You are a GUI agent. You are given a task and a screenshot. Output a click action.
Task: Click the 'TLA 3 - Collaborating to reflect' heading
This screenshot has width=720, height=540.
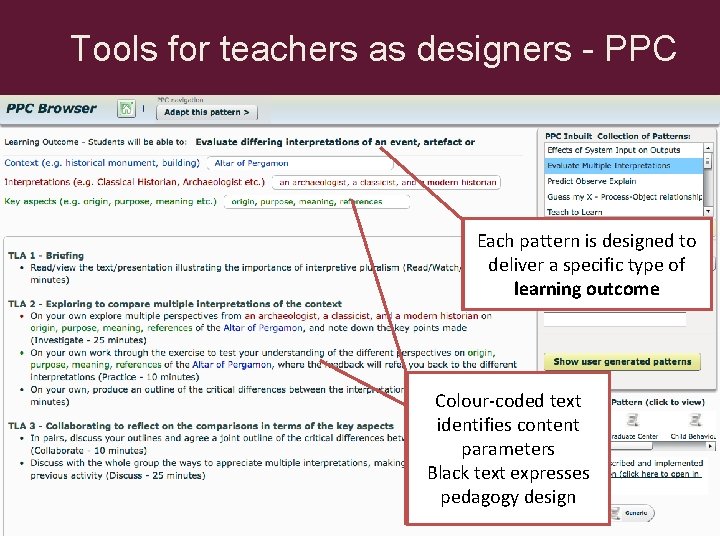coord(201,426)
